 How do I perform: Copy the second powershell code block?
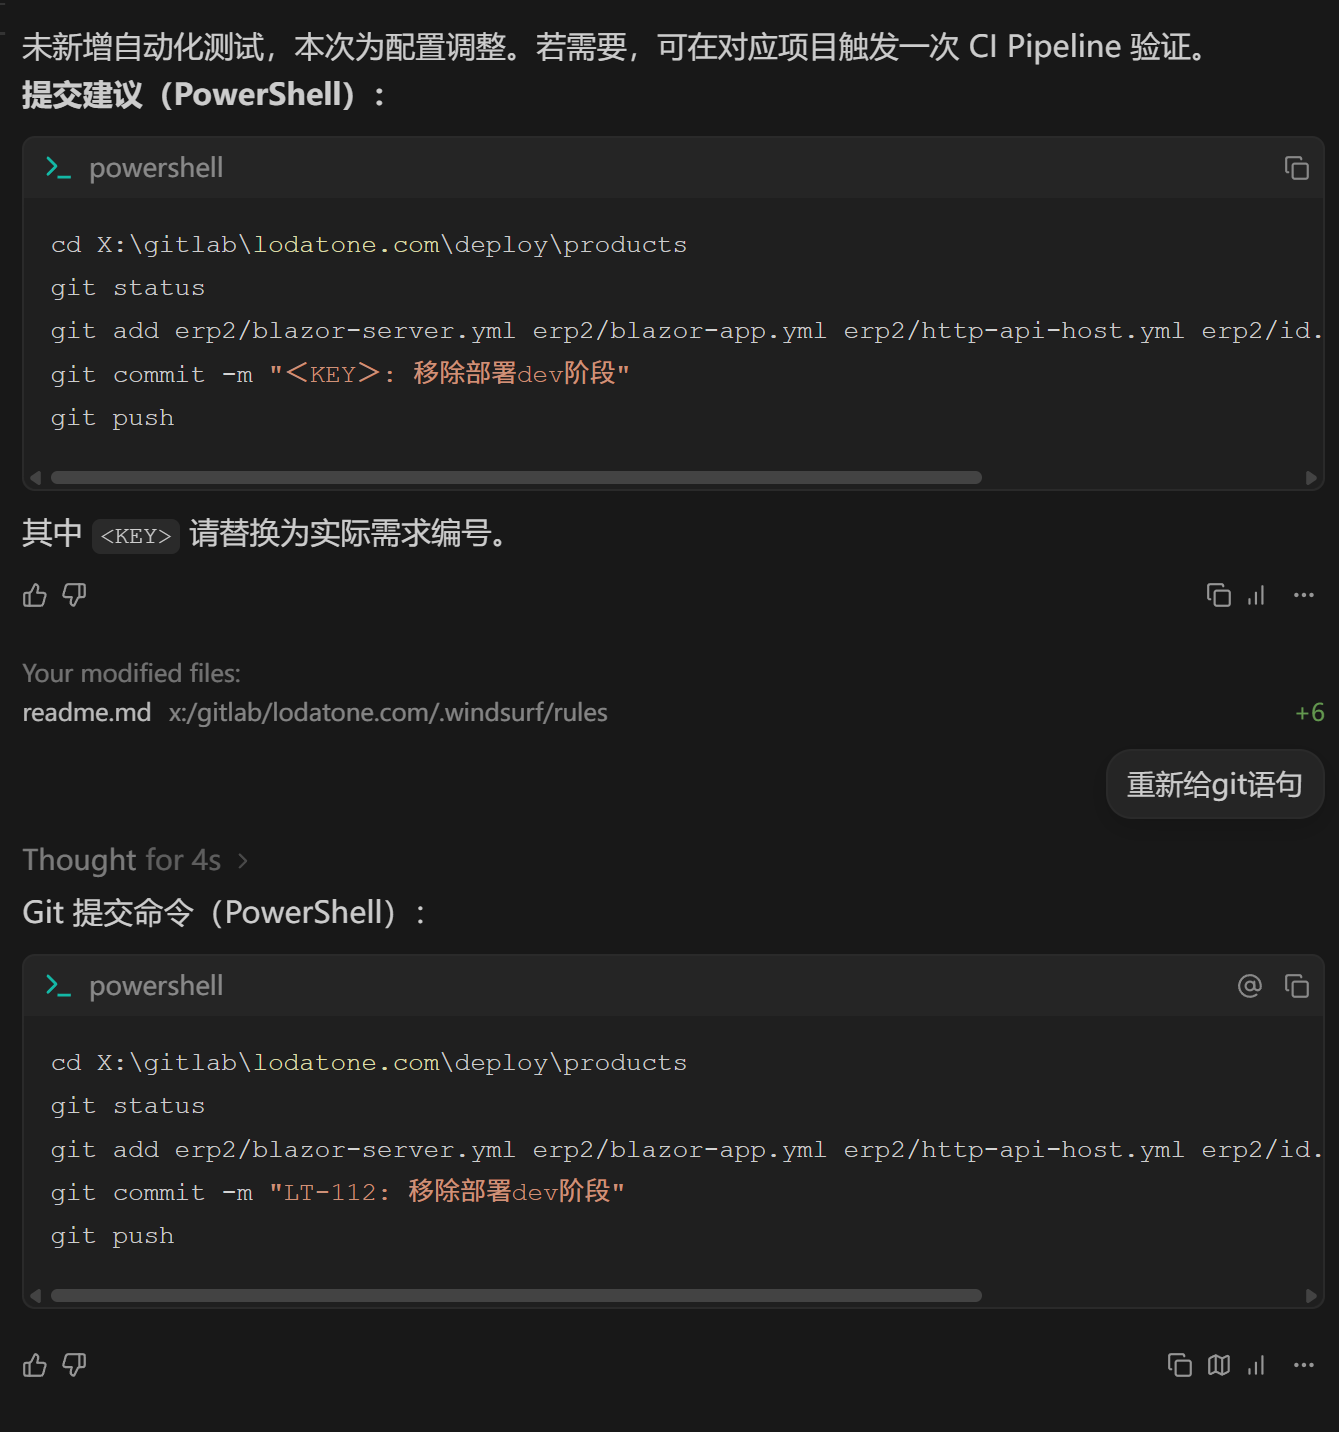point(1296,986)
